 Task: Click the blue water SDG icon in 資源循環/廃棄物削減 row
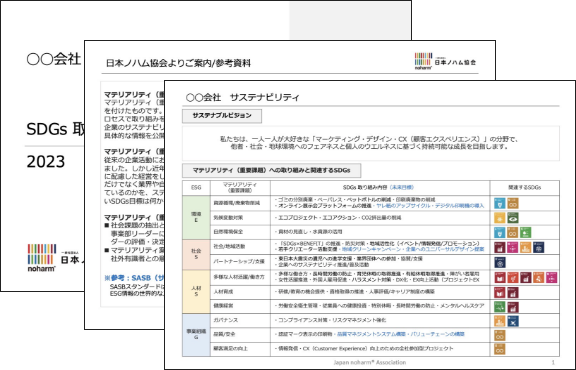499,203
